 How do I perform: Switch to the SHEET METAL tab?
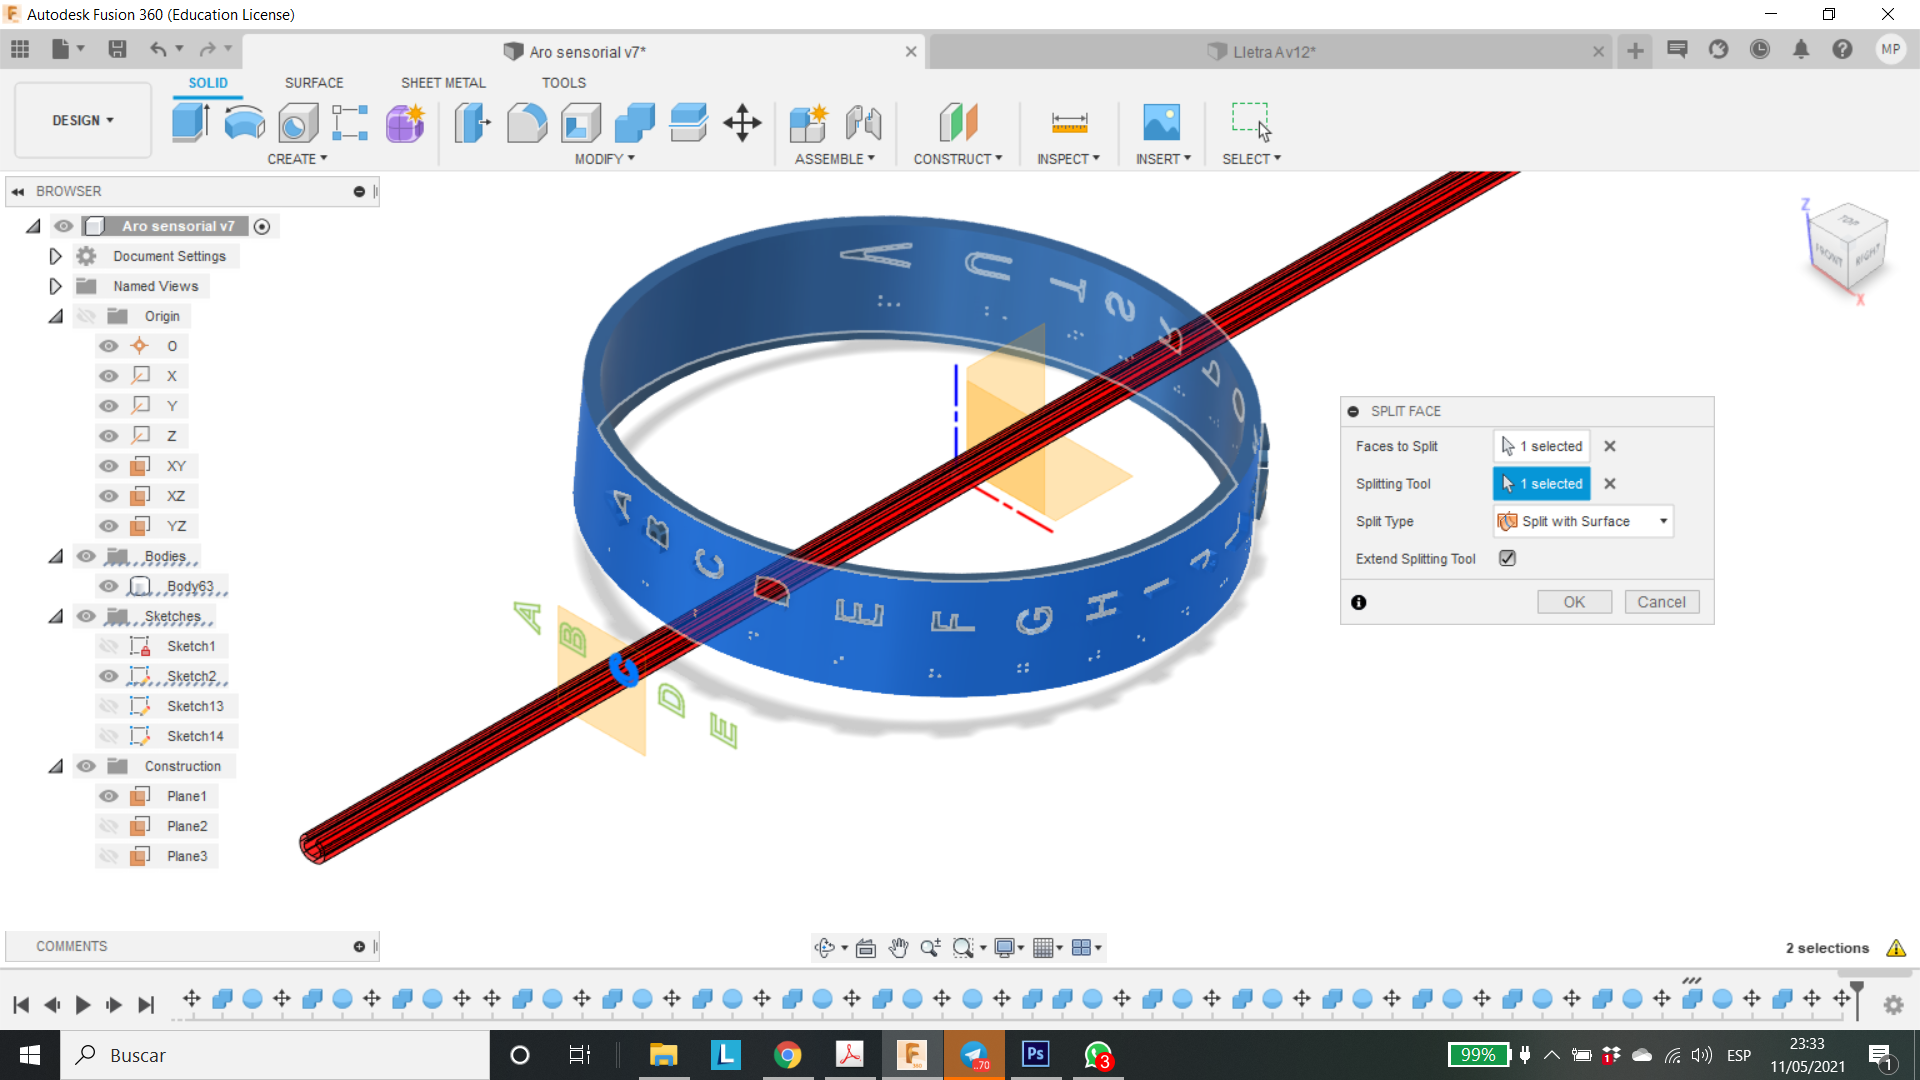click(443, 83)
